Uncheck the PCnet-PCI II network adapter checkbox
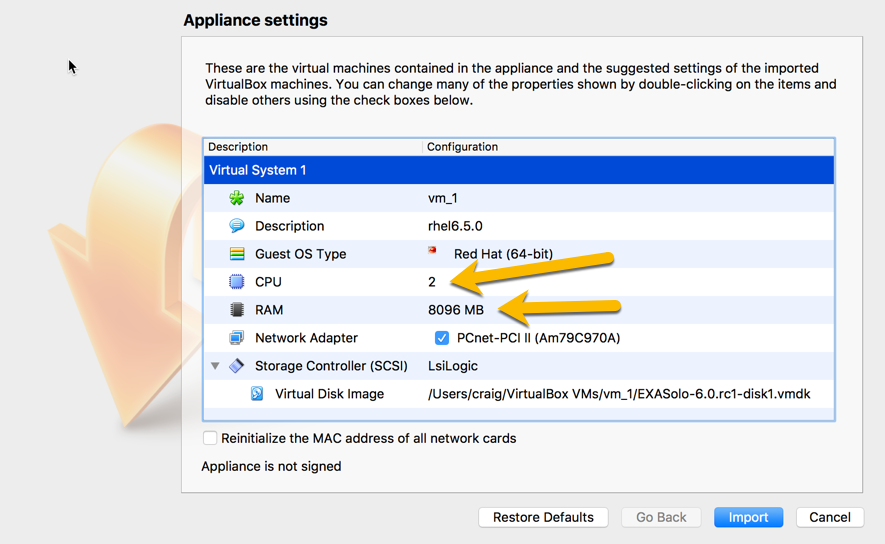 coord(441,338)
